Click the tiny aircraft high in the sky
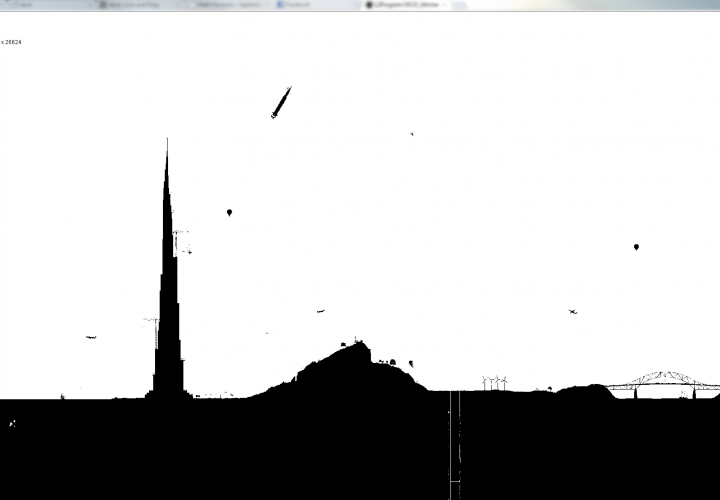 (x=411, y=133)
